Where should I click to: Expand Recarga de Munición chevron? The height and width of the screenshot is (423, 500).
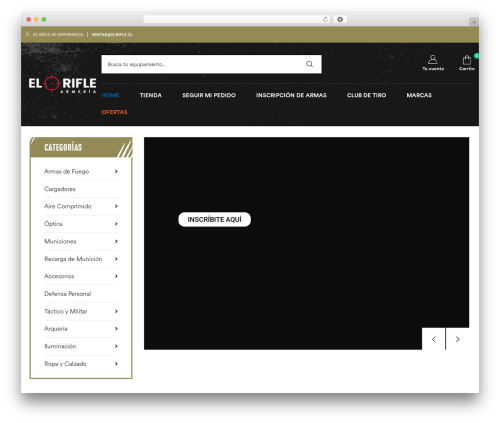pyautogui.click(x=116, y=259)
